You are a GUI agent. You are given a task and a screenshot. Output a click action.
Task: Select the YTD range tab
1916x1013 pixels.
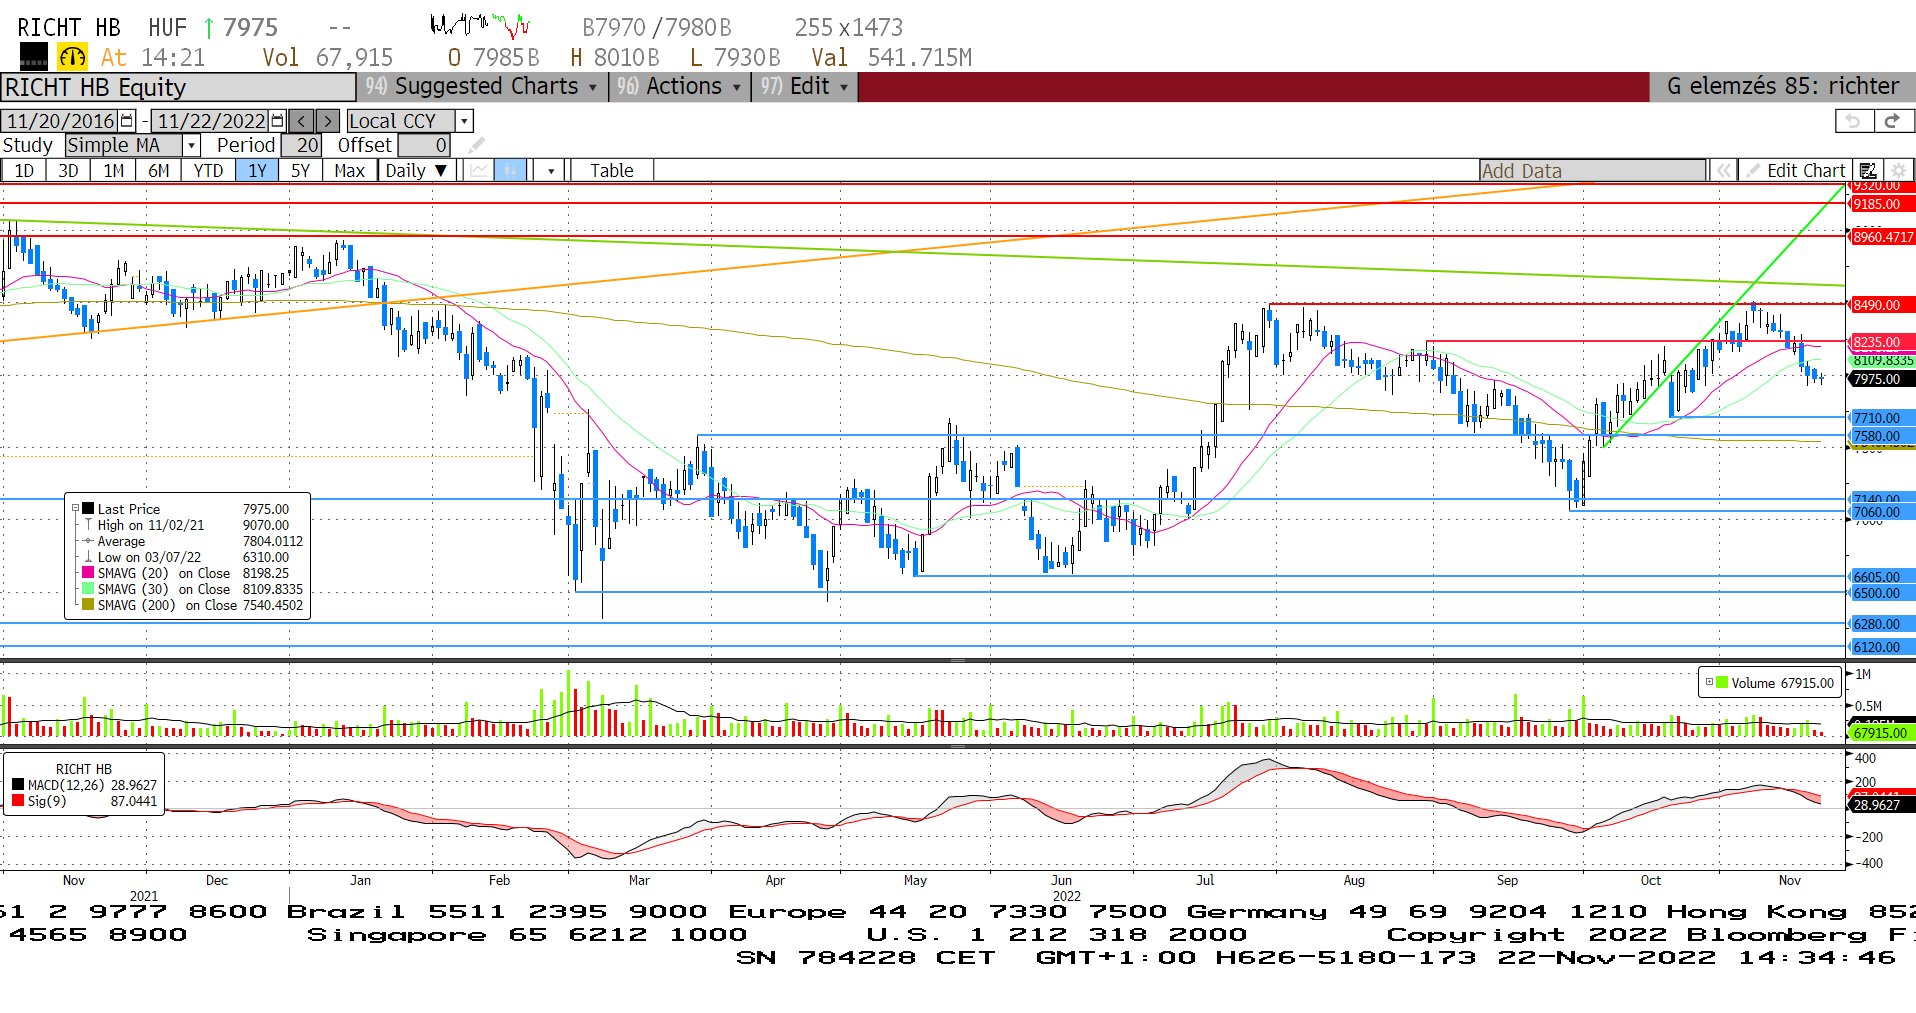tap(208, 171)
